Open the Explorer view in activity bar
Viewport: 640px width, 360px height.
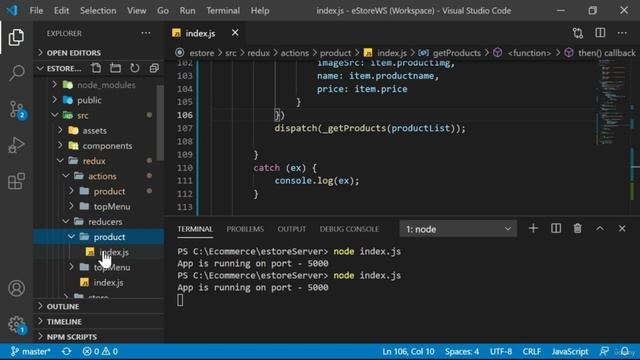[x=16, y=37]
